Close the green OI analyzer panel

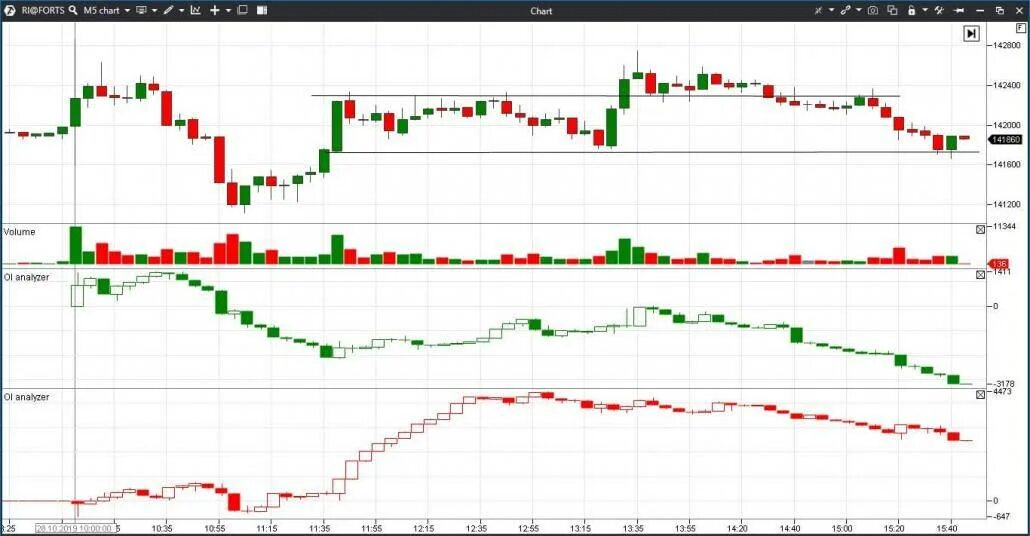pyautogui.click(x=980, y=275)
